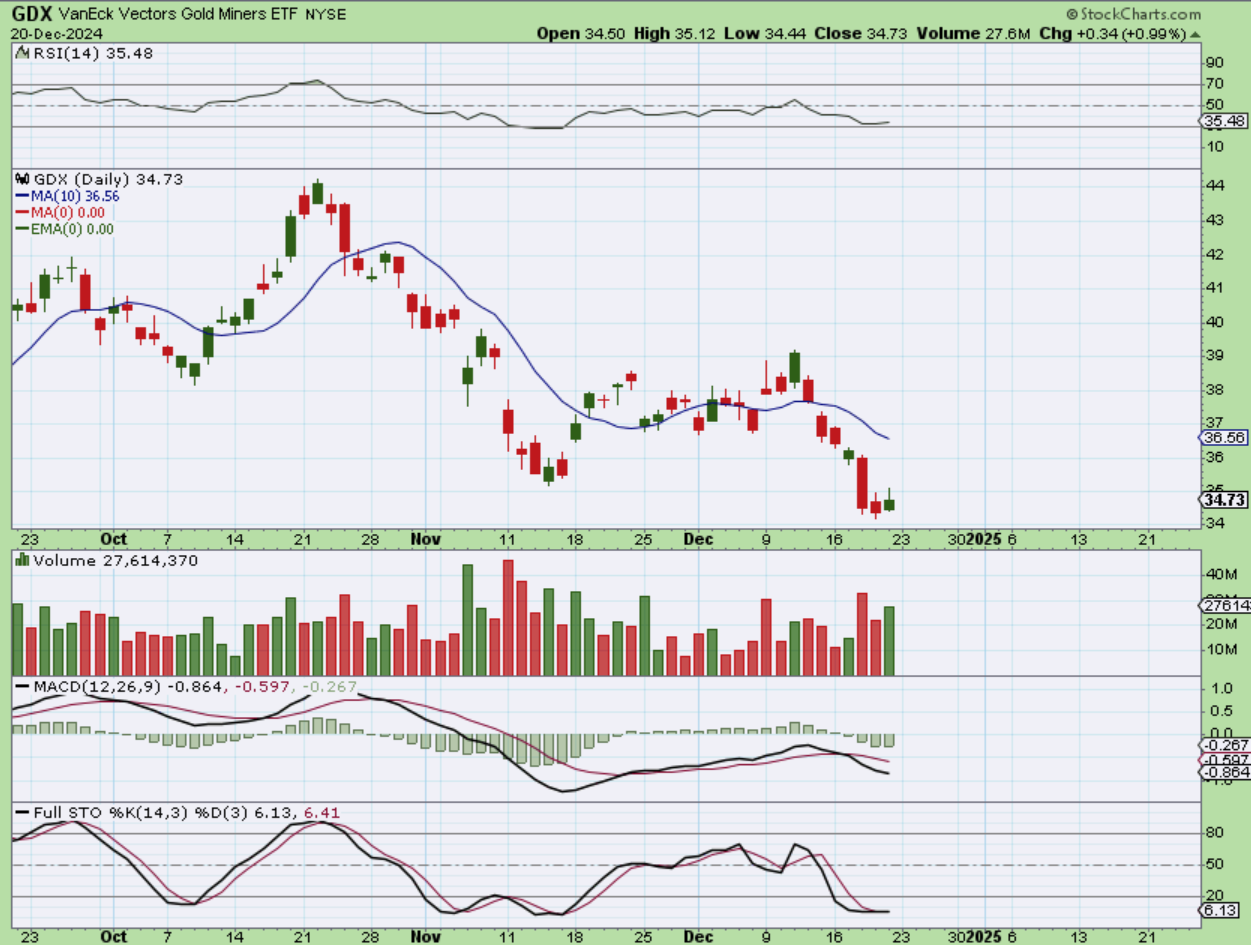Click the 70 label on RSI axis
The height and width of the screenshot is (945, 1251).
[x=1214, y=84]
